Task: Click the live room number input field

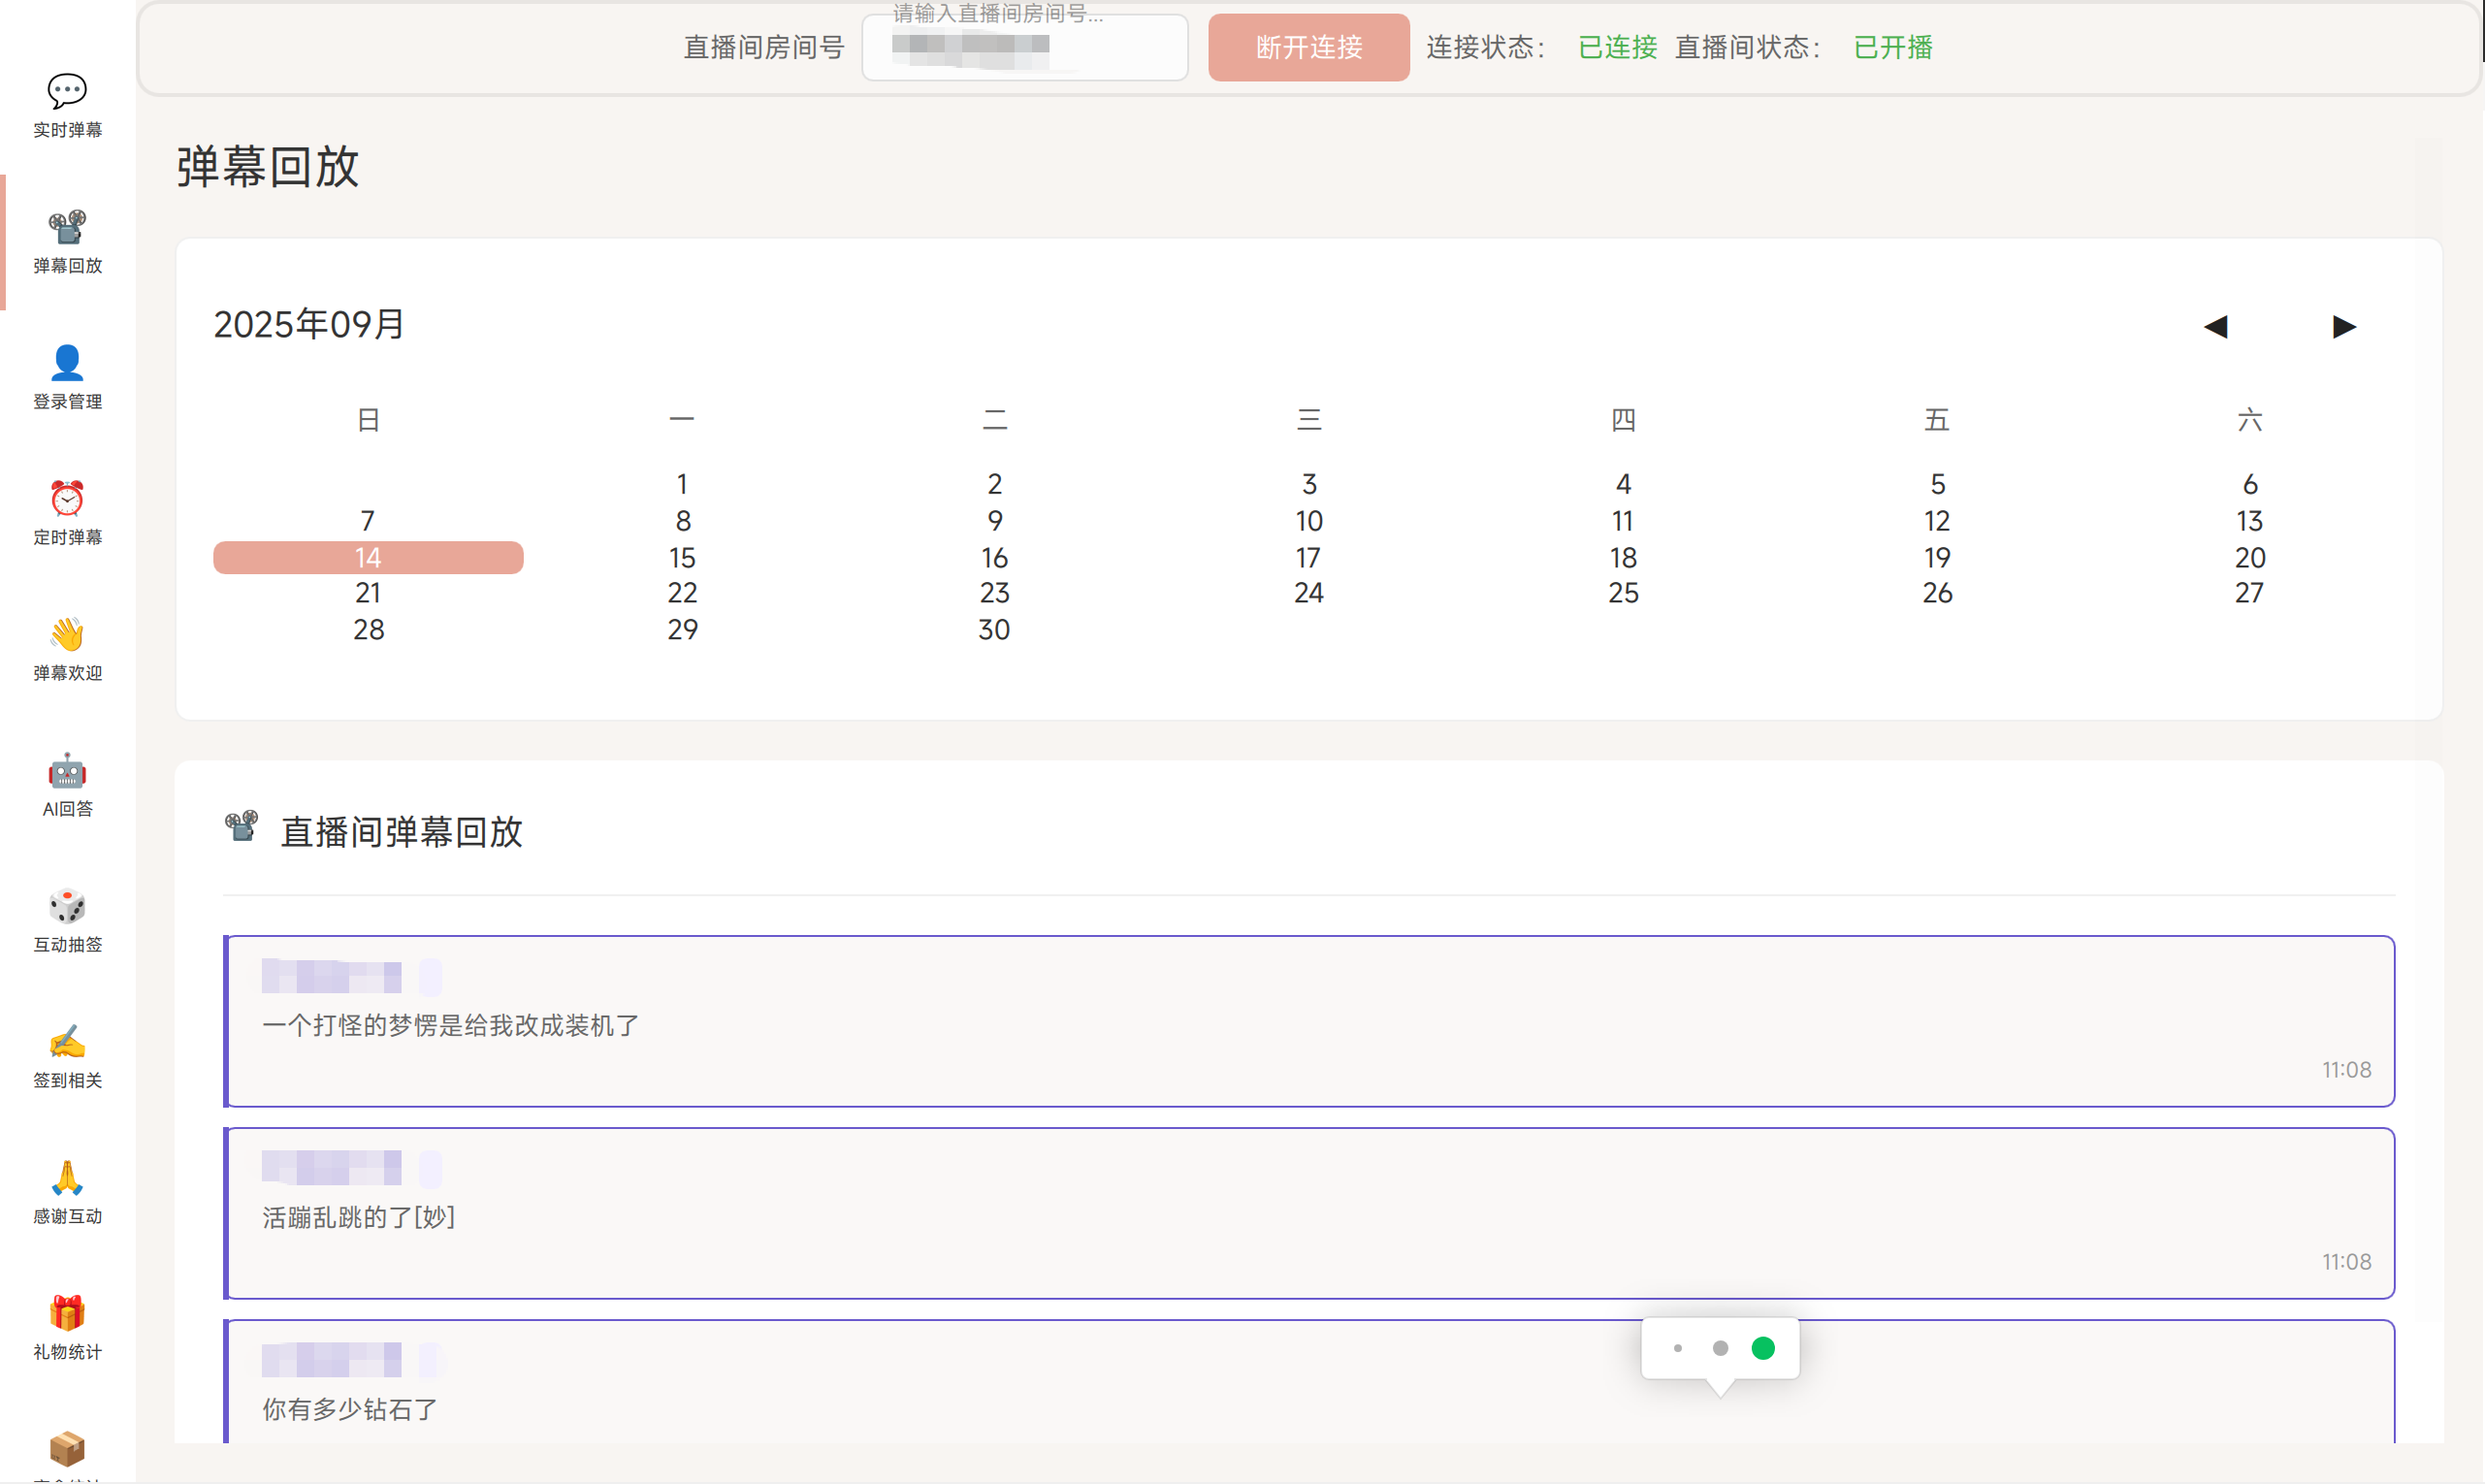Action: [1024, 47]
